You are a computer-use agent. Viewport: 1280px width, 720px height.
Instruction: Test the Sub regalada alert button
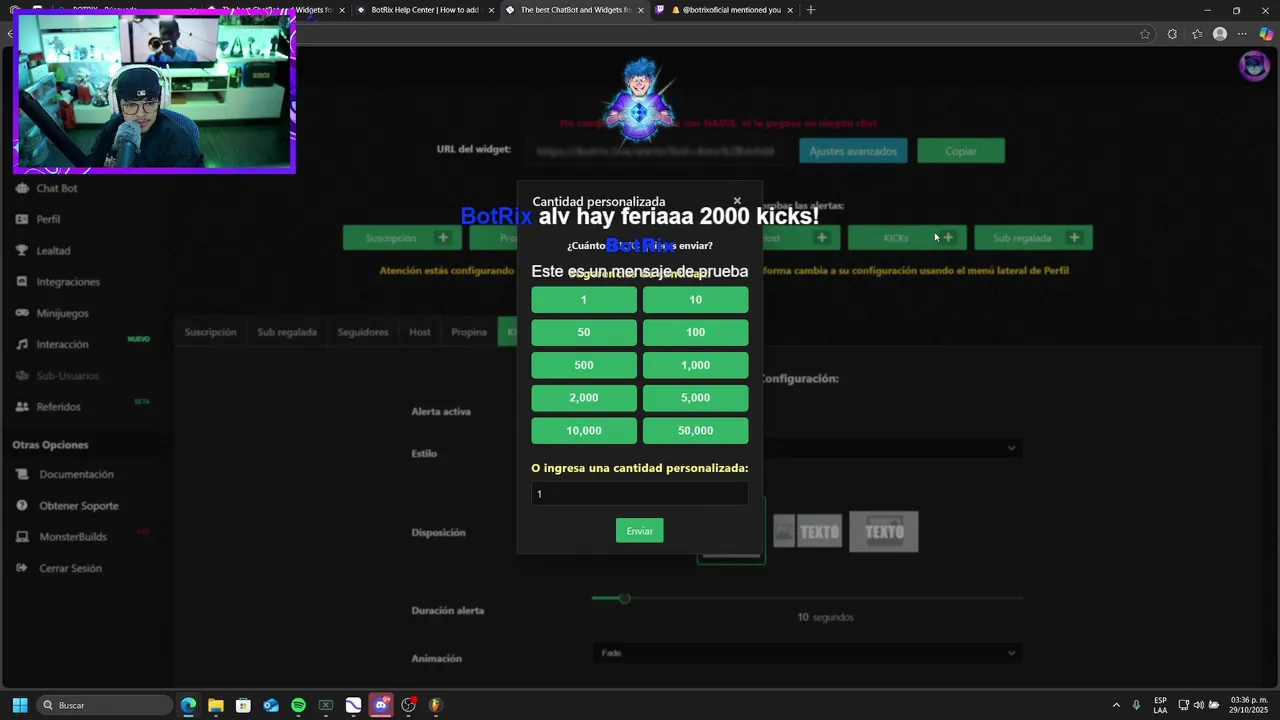[1033, 238]
